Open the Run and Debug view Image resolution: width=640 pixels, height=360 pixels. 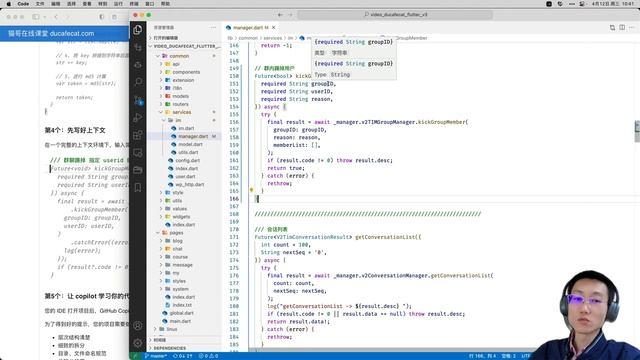coord(138,118)
